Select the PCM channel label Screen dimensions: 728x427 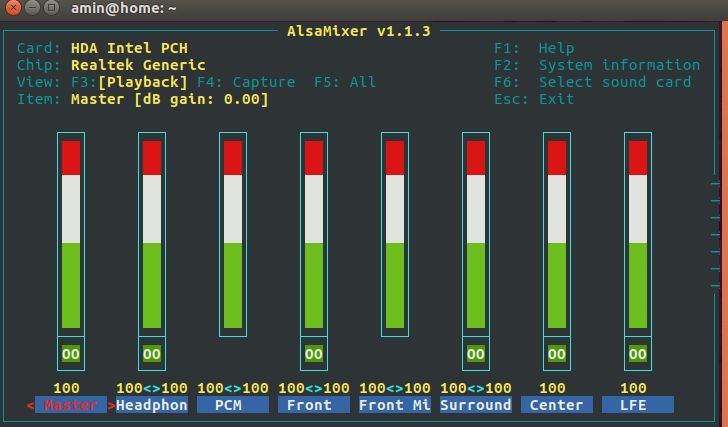tap(233, 405)
